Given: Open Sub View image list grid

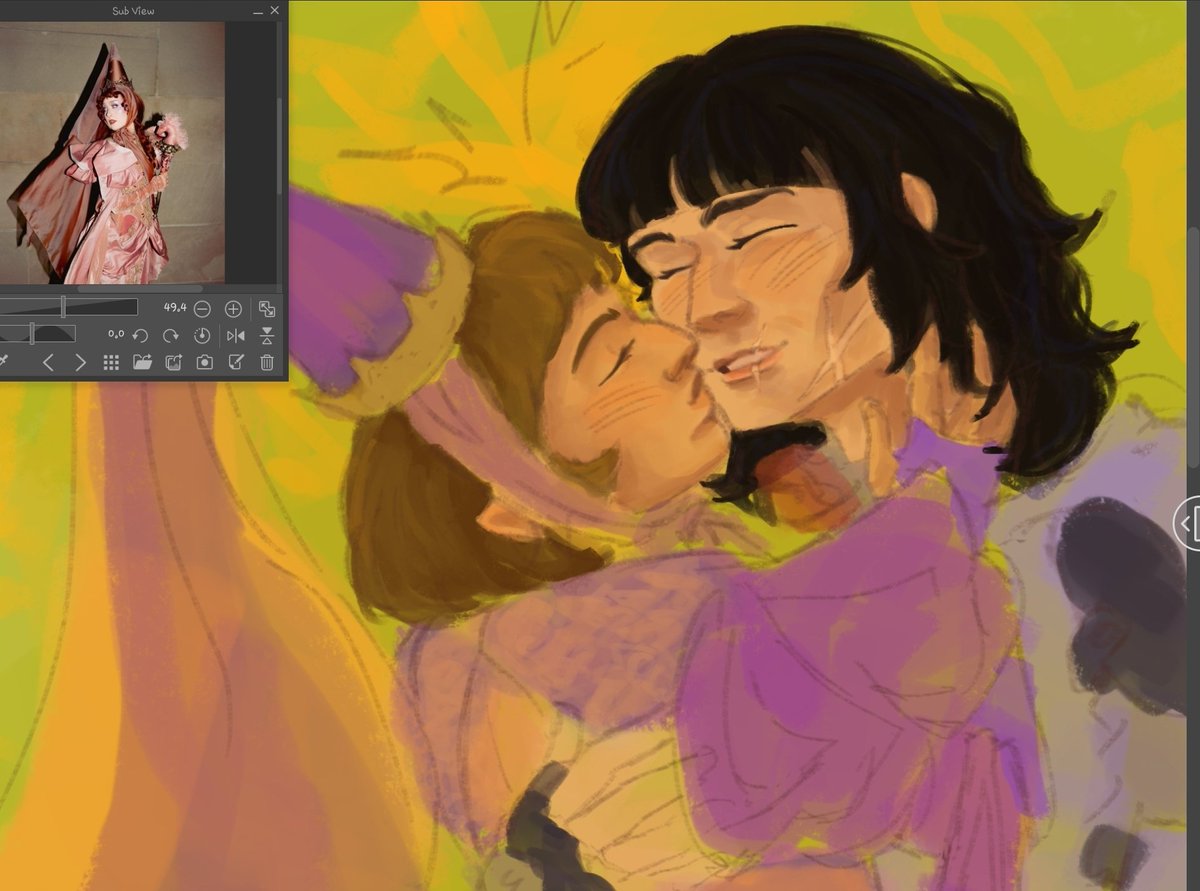Looking at the screenshot, I should pyautogui.click(x=111, y=362).
